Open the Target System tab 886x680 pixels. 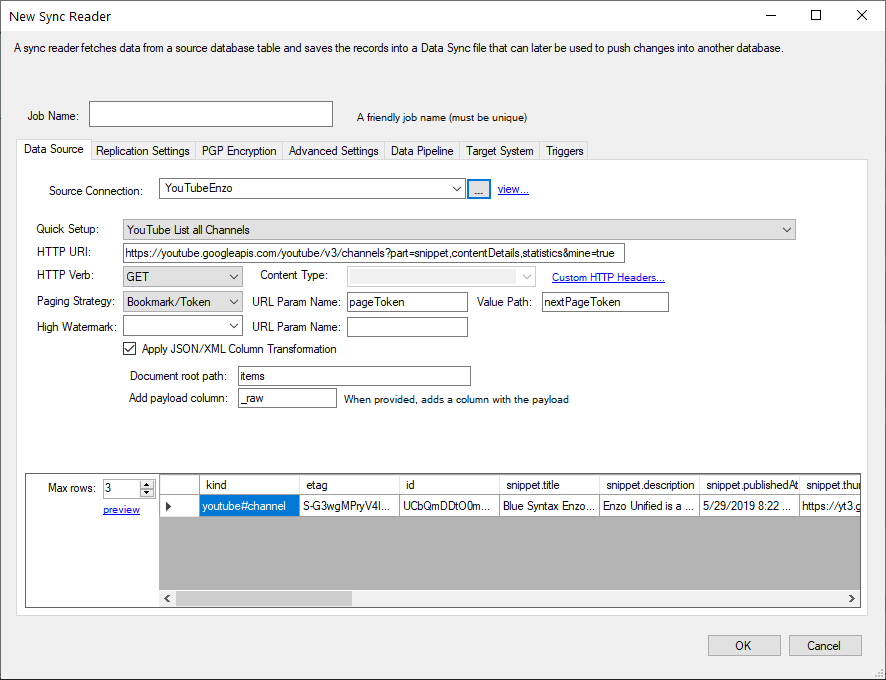pos(500,151)
